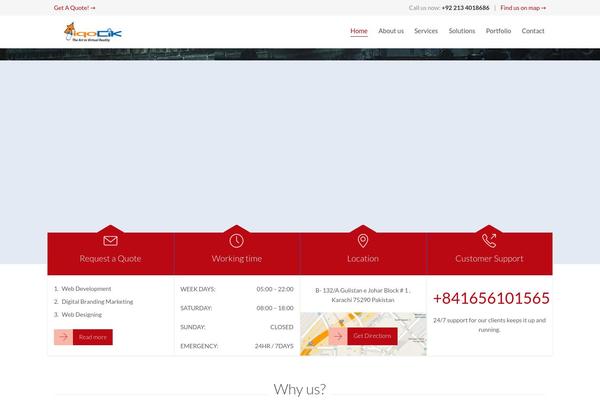Click the WEEK DAYS: label
The height and width of the screenshot is (400, 600).
point(197,289)
